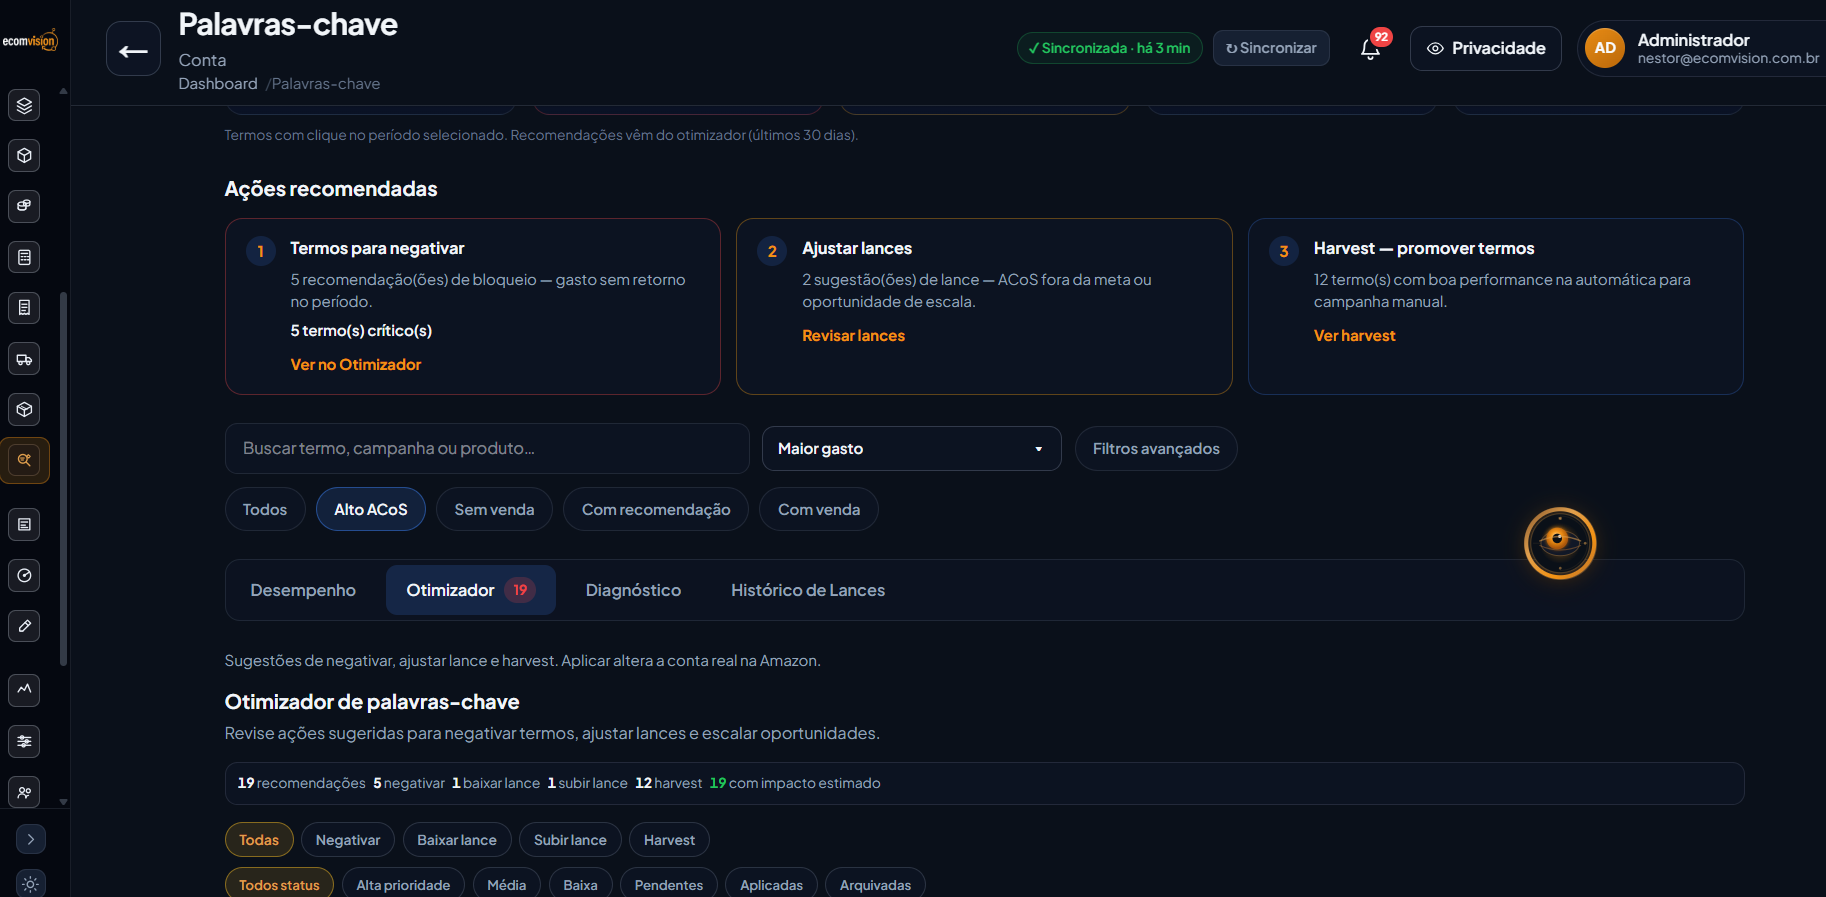The image size is (1826, 897).
Task: Toggle Privacidade eye button
Action: pyautogui.click(x=1485, y=48)
